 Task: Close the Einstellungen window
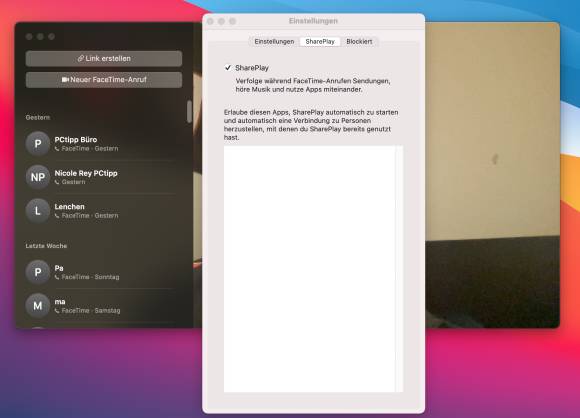point(210,21)
